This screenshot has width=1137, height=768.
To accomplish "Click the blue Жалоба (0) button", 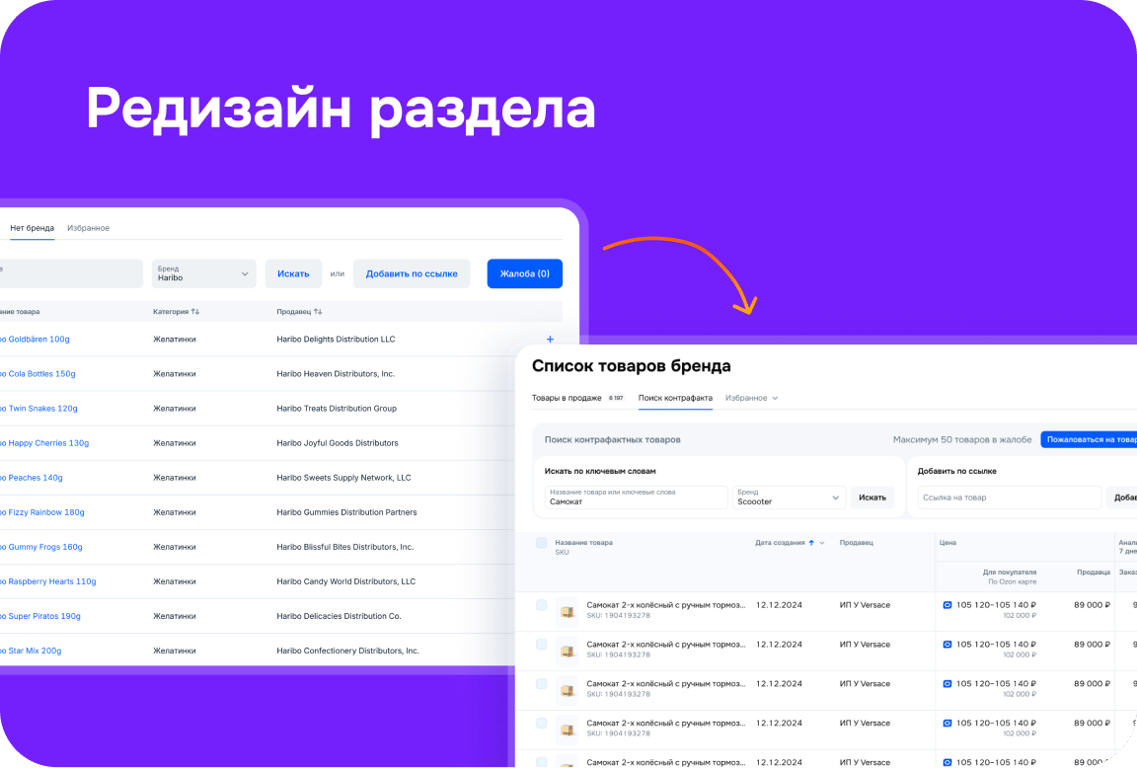I will pos(524,273).
